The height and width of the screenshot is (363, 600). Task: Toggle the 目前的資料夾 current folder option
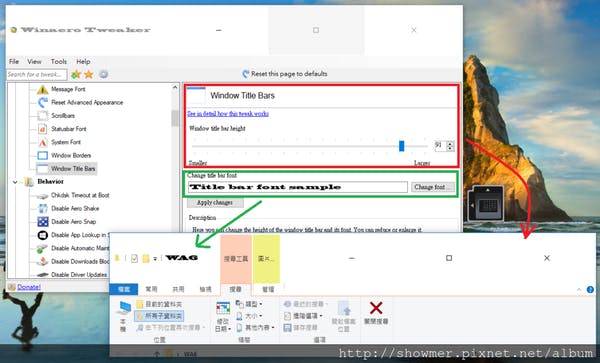[159, 304]
